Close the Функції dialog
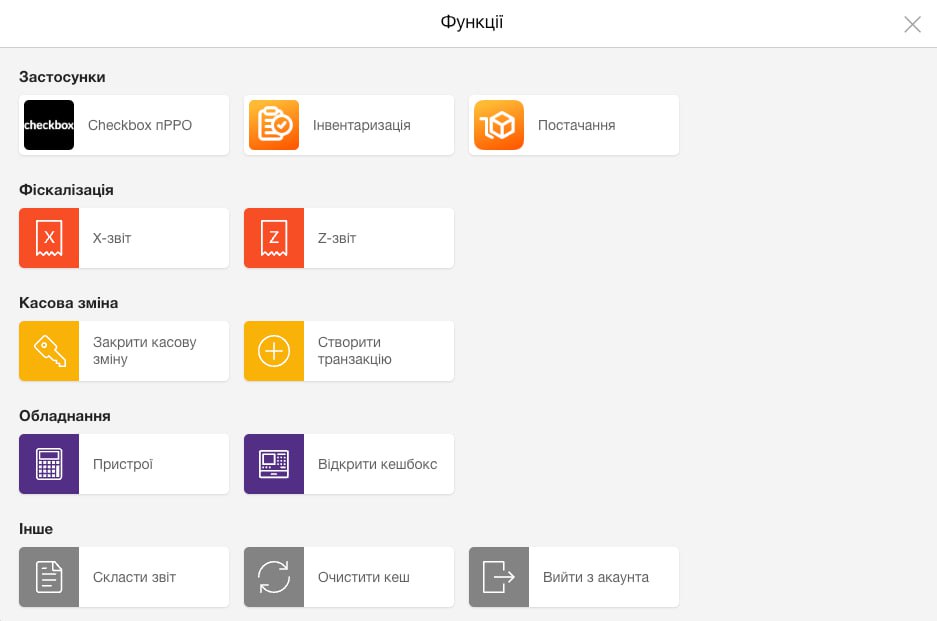 point(912,24)
